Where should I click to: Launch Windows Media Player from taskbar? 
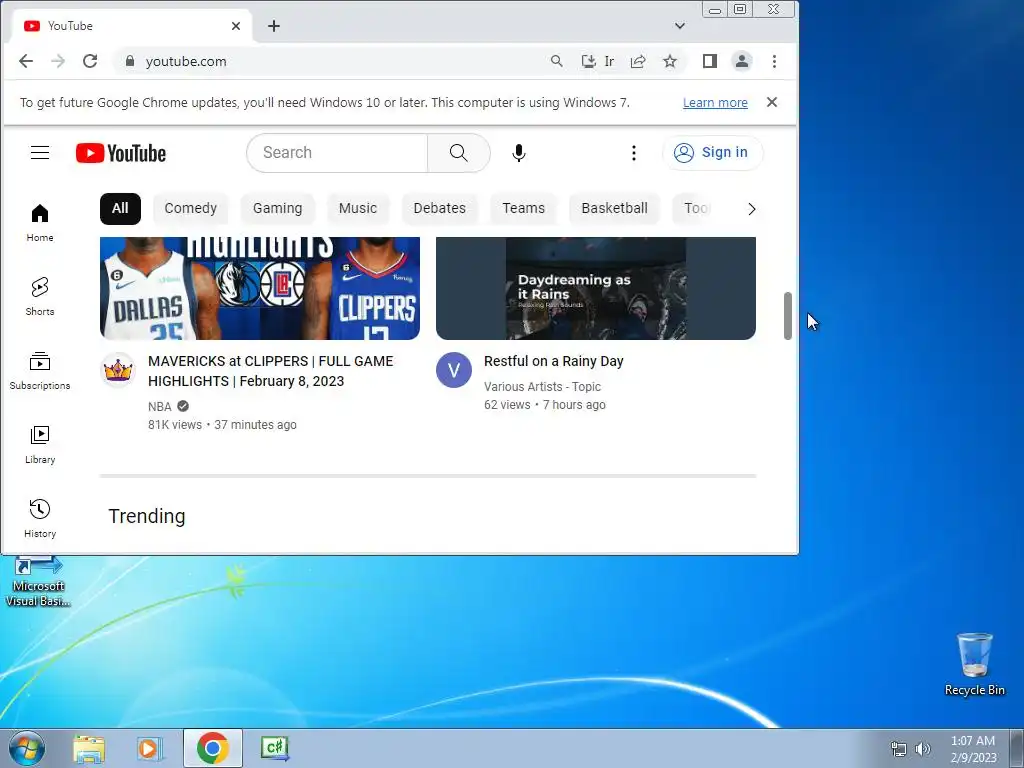[x=149, y=748]
